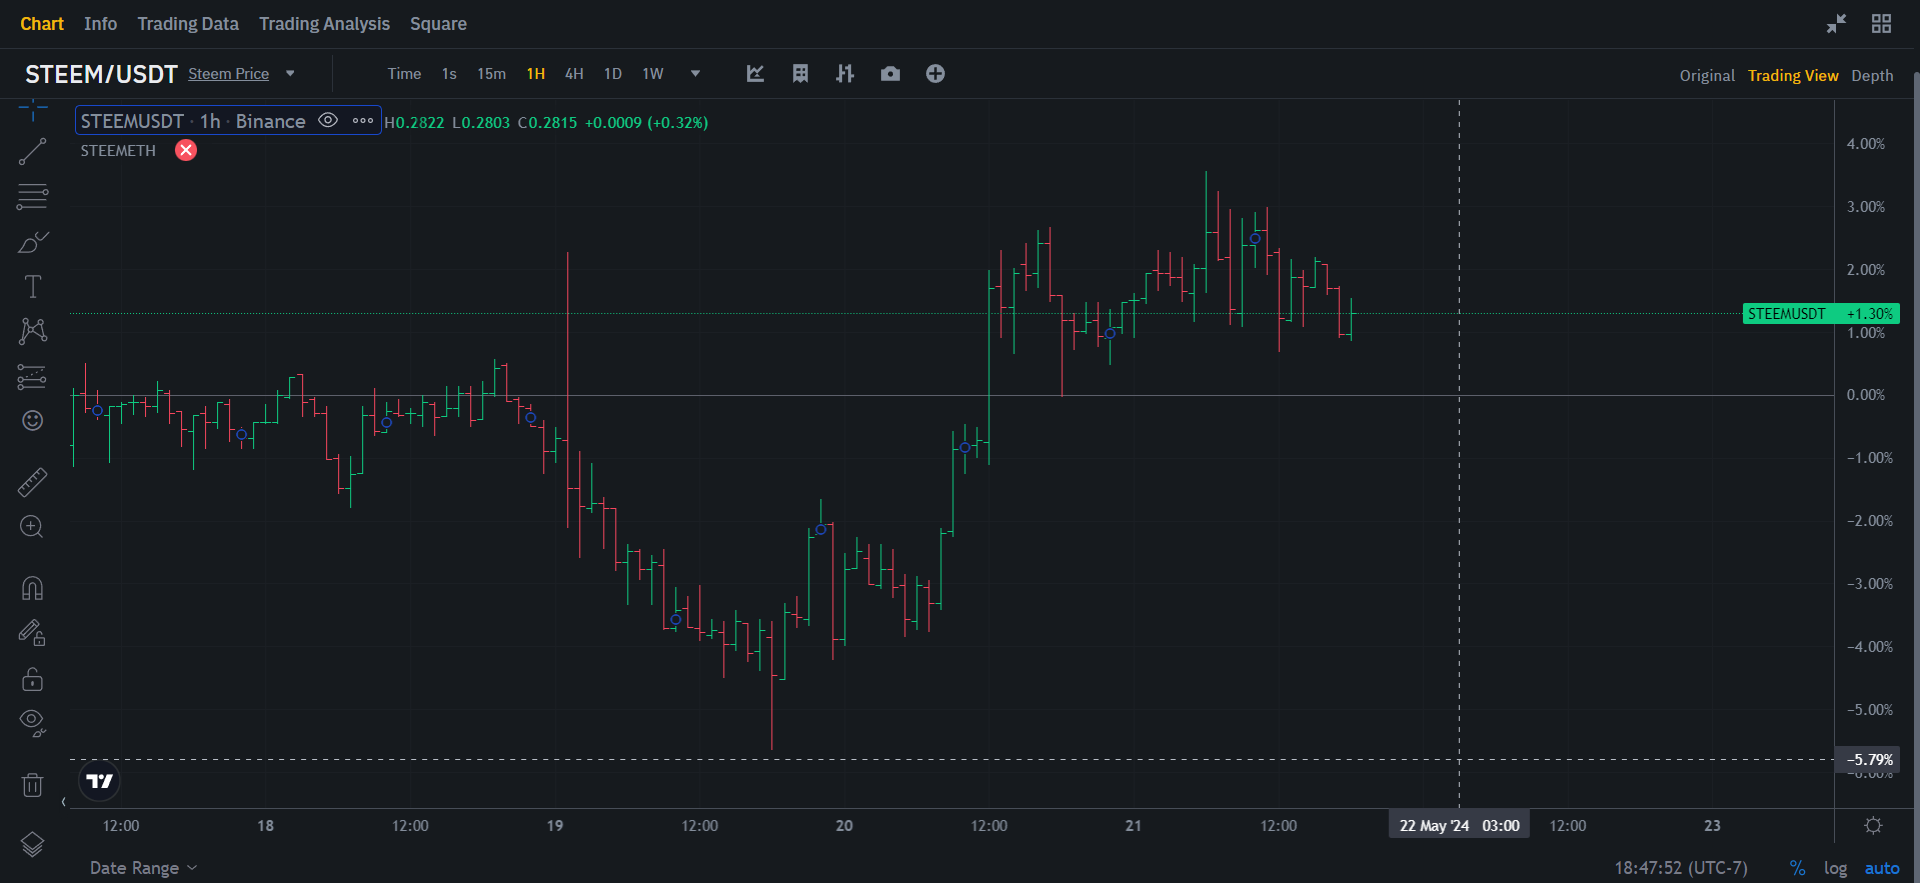
Task: Select the 1s interval
Action: [449, 74]
